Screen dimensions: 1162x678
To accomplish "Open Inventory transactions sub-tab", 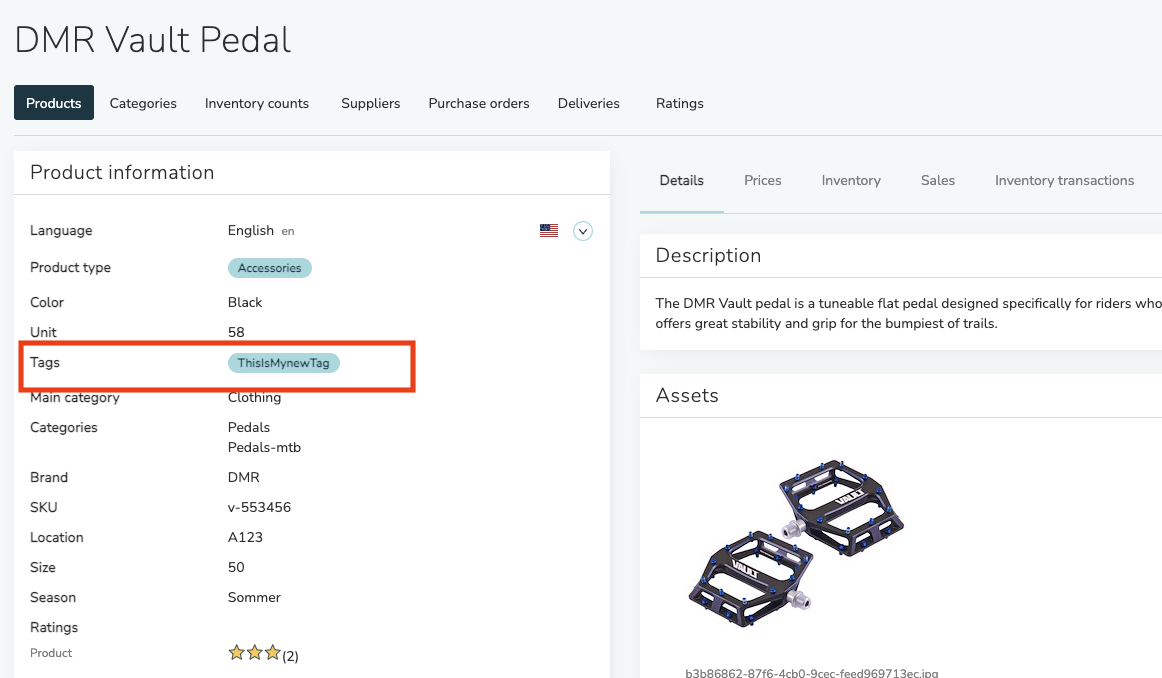I will (1064, 180).
